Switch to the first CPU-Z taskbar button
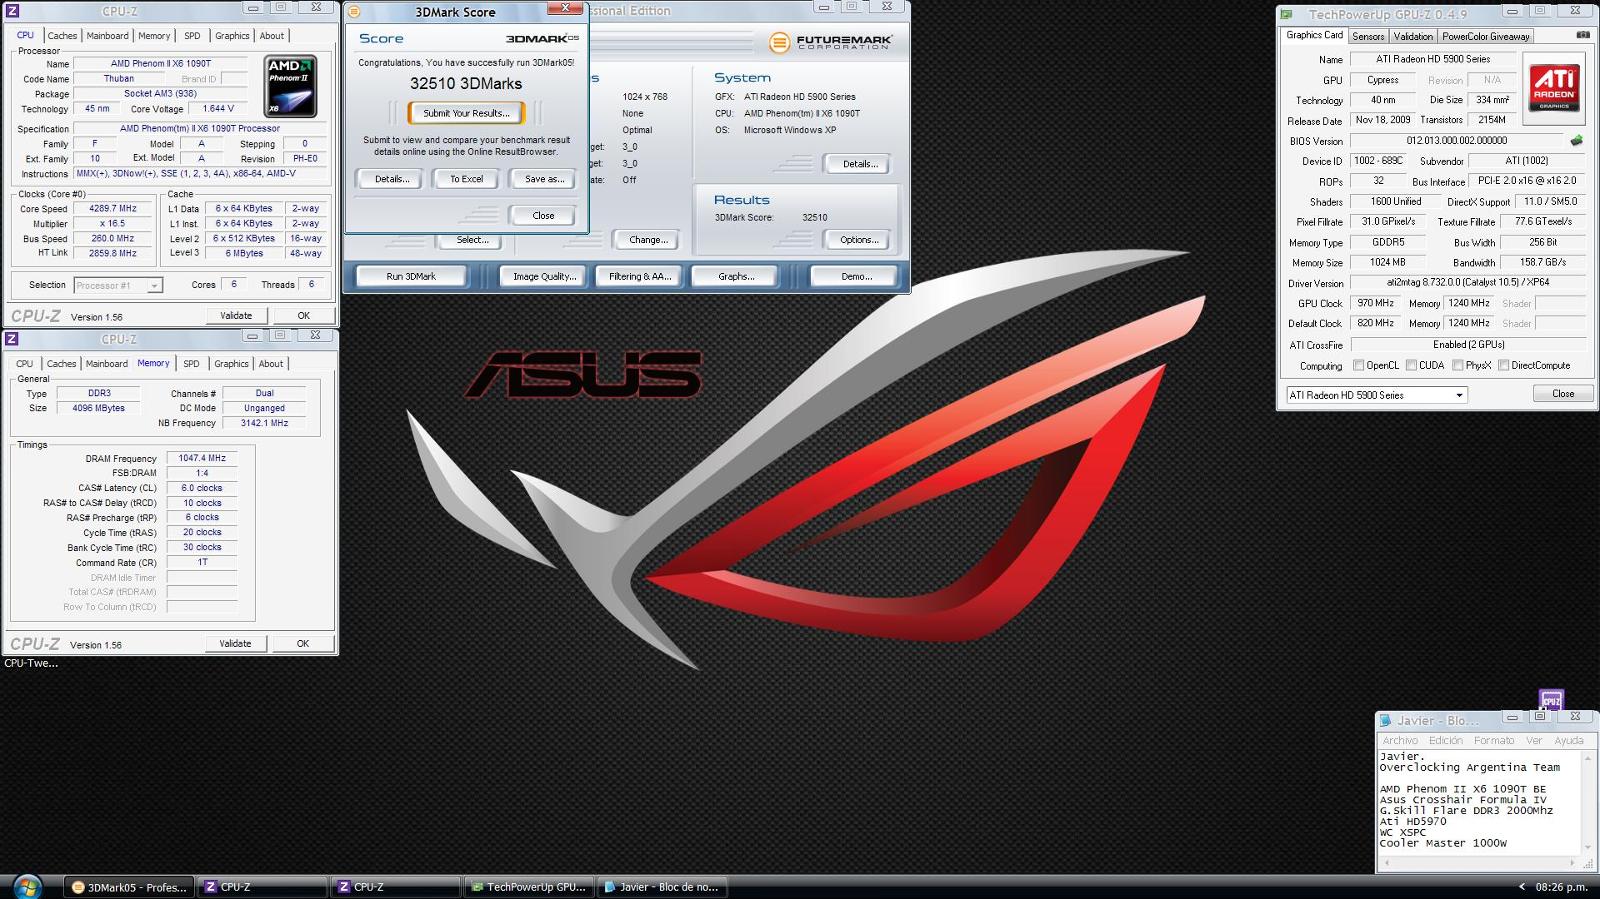The width and height of the screenshot is (1600, 899). click(x=262, y=887)
